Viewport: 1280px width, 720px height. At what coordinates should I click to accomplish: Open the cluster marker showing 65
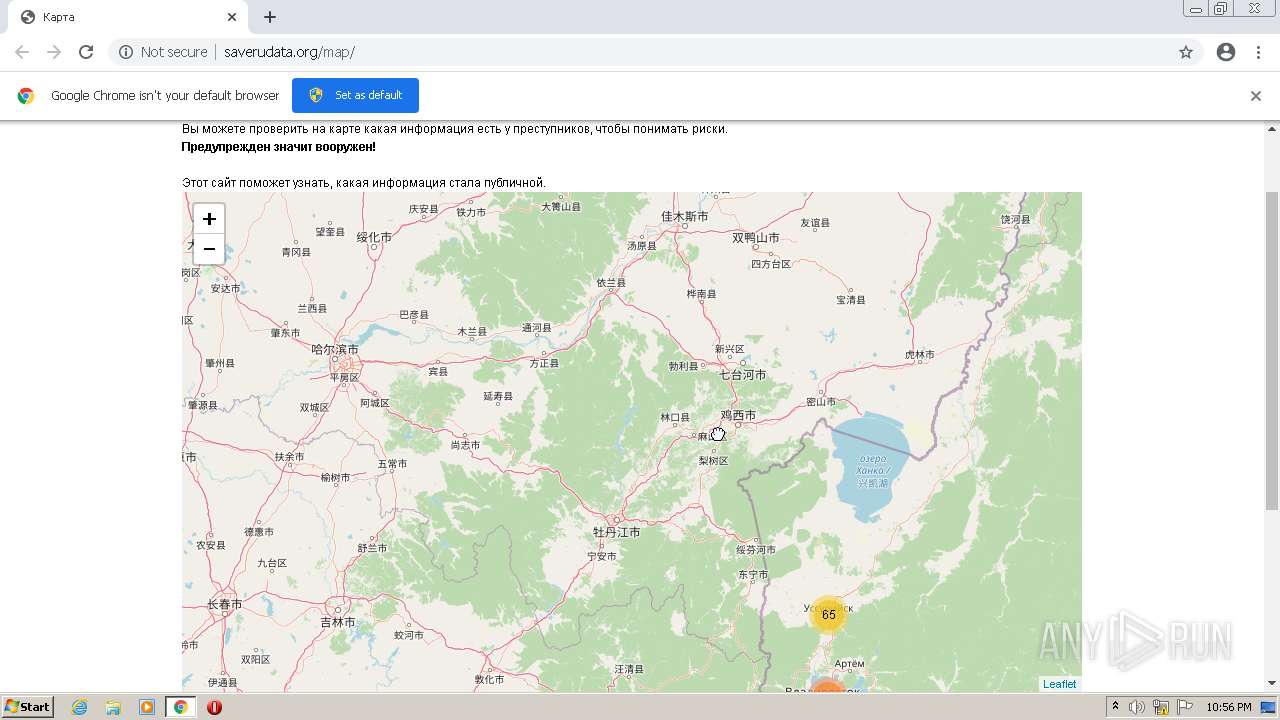point(828,615)
